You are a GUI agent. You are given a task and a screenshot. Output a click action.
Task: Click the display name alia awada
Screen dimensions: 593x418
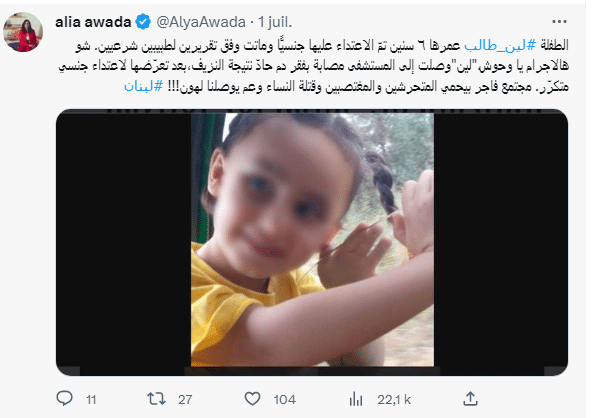coord(93,22)
